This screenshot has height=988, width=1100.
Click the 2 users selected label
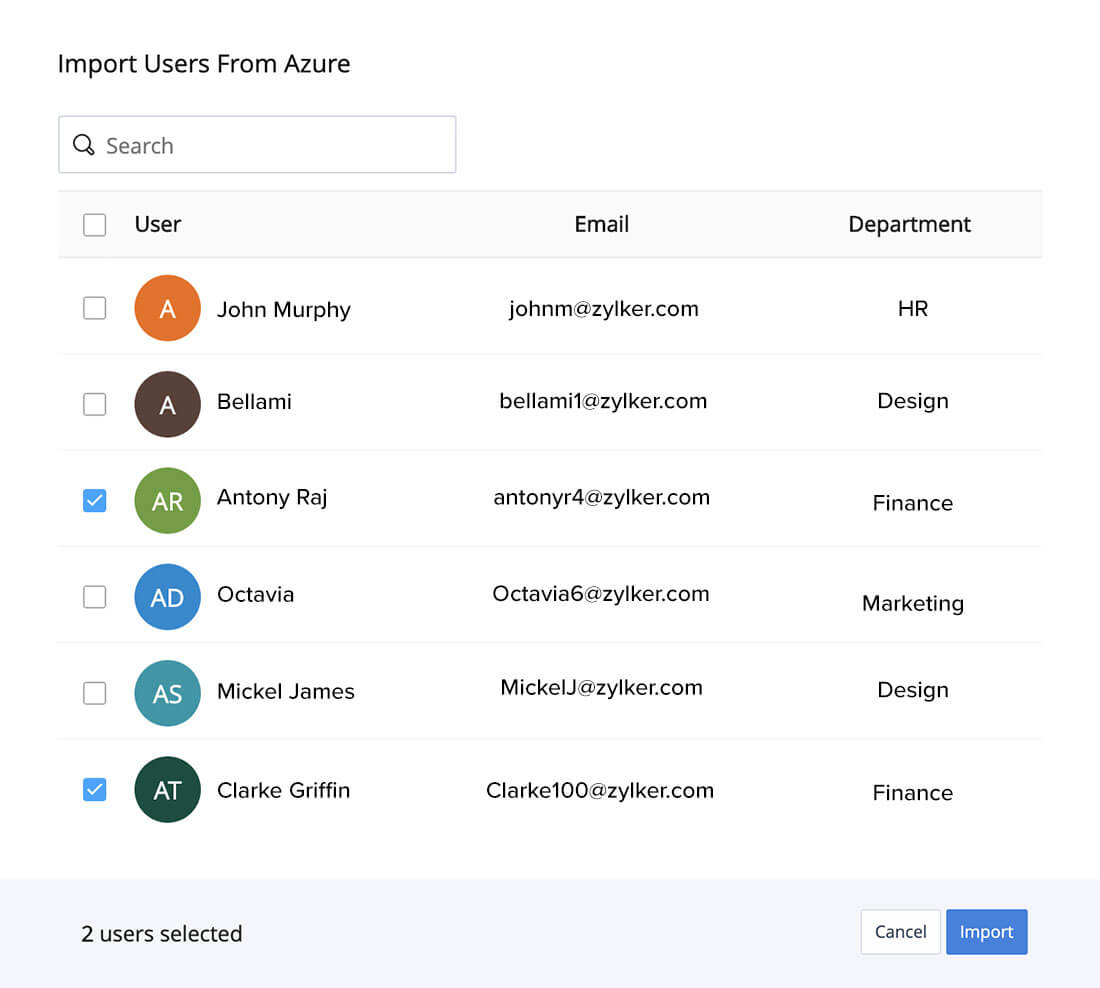161,933
